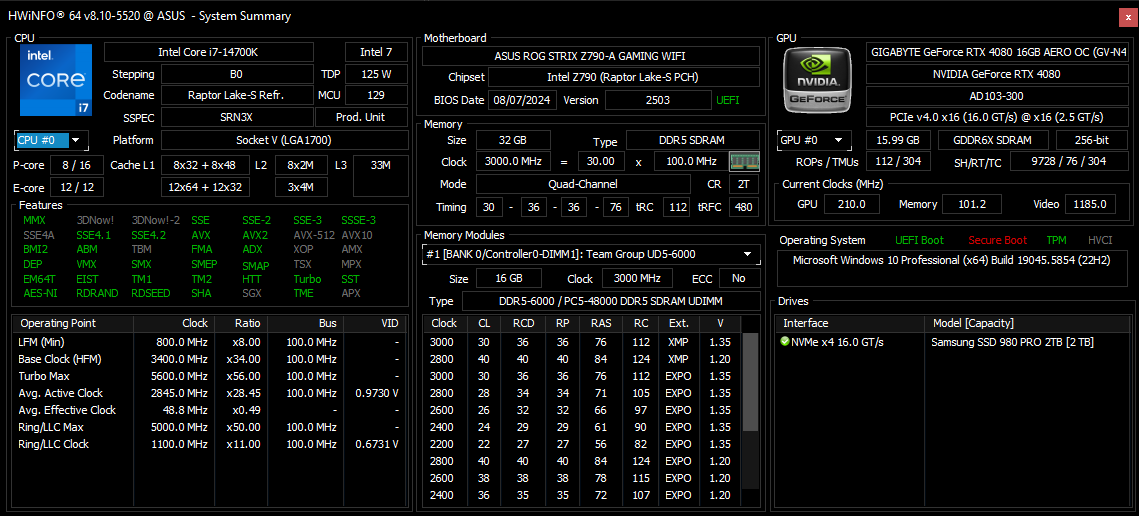Click the SSE4.2 feature label
The width and height of the screenshot is (1139, 516).
(x=148, y=235)
